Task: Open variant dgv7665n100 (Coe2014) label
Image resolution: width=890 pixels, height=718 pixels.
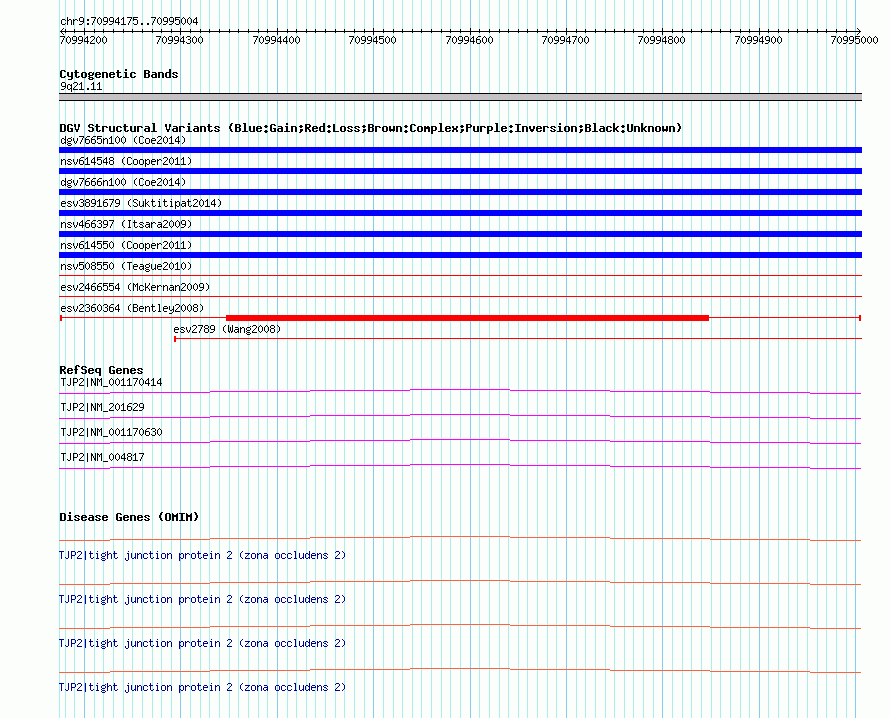Action: click(x=123, y=140)
